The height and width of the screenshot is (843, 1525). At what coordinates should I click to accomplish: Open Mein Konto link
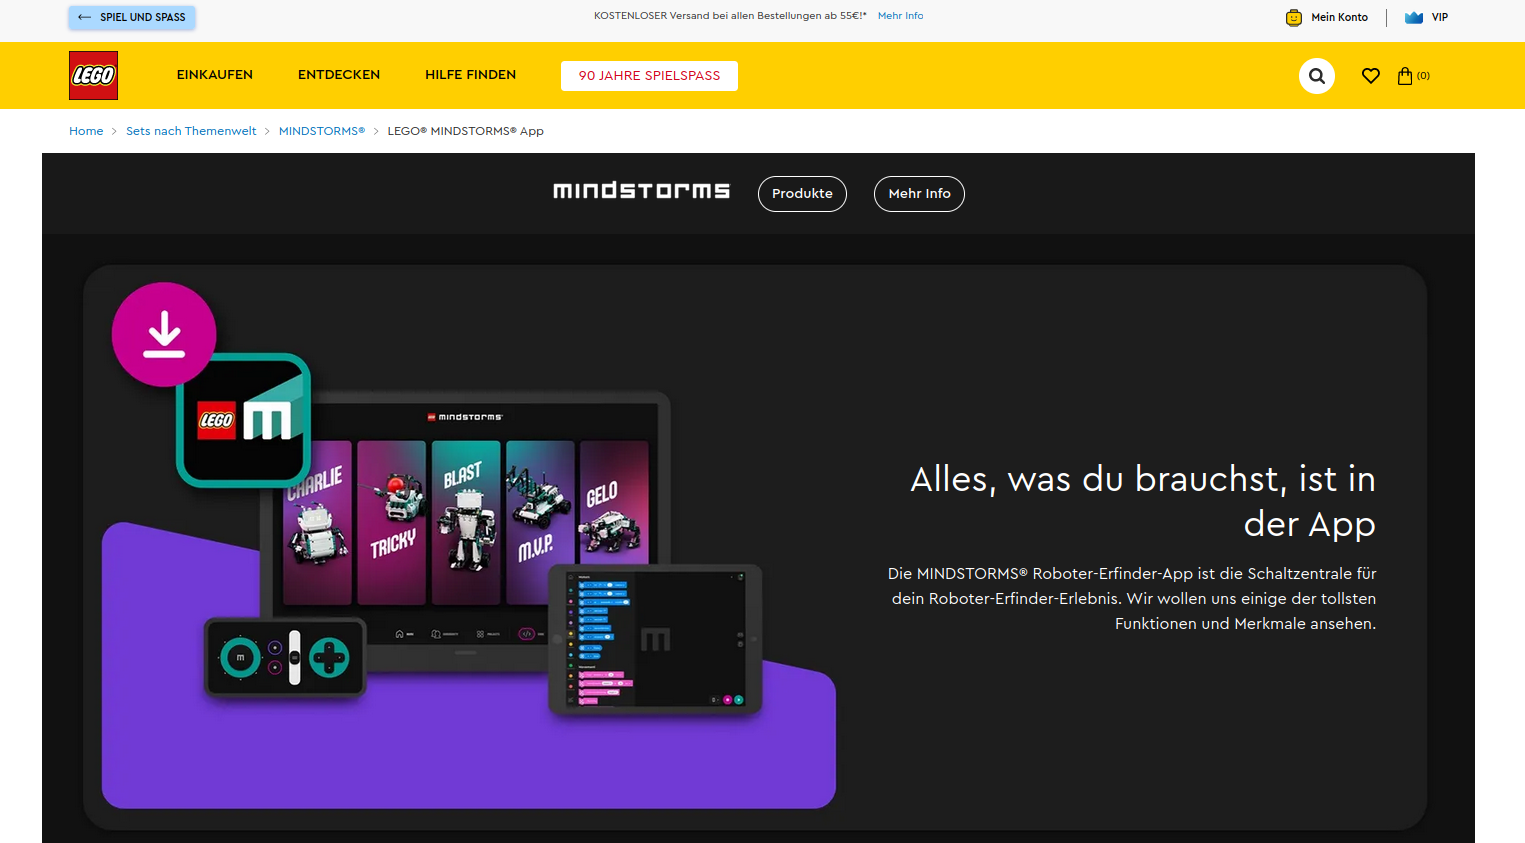(x=1339, y=17)
